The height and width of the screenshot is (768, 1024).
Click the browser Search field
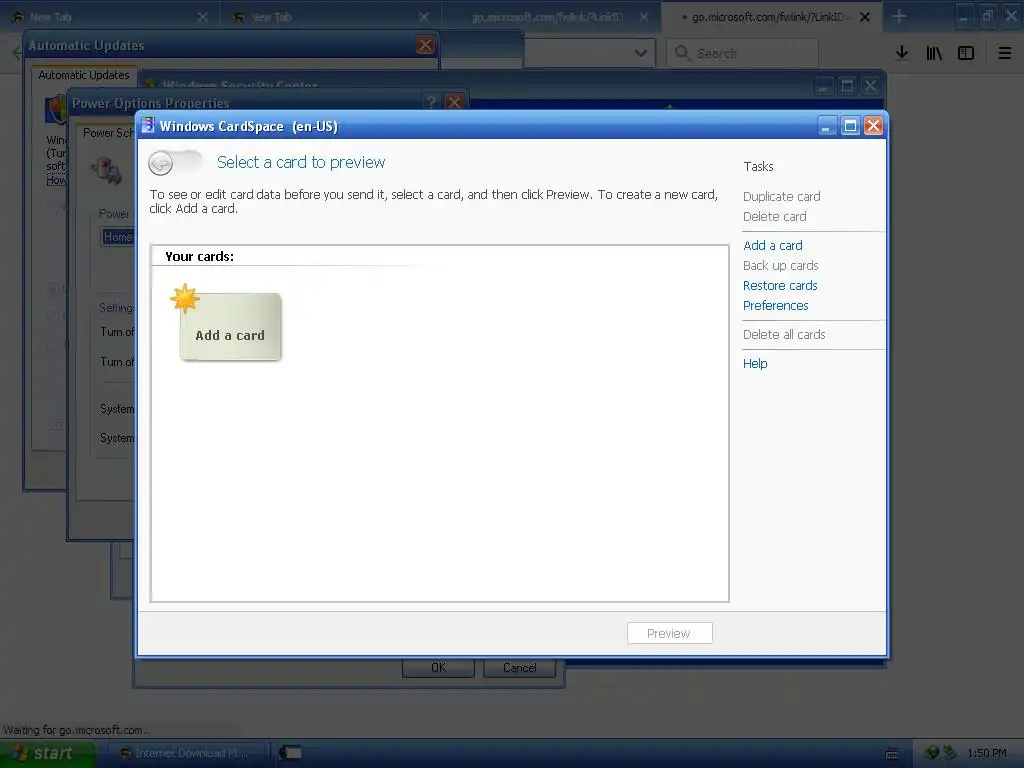[x=742, y=53]
